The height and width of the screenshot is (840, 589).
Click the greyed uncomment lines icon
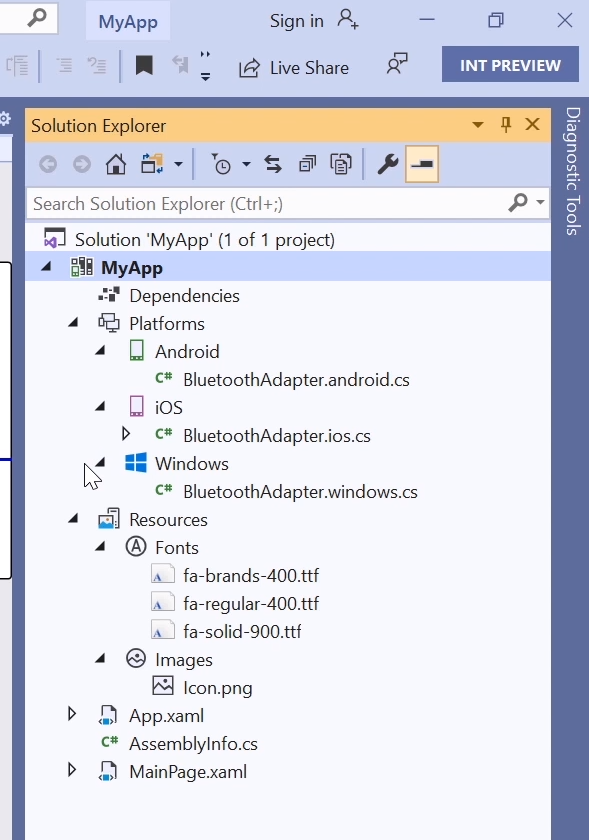click(97, 66)
